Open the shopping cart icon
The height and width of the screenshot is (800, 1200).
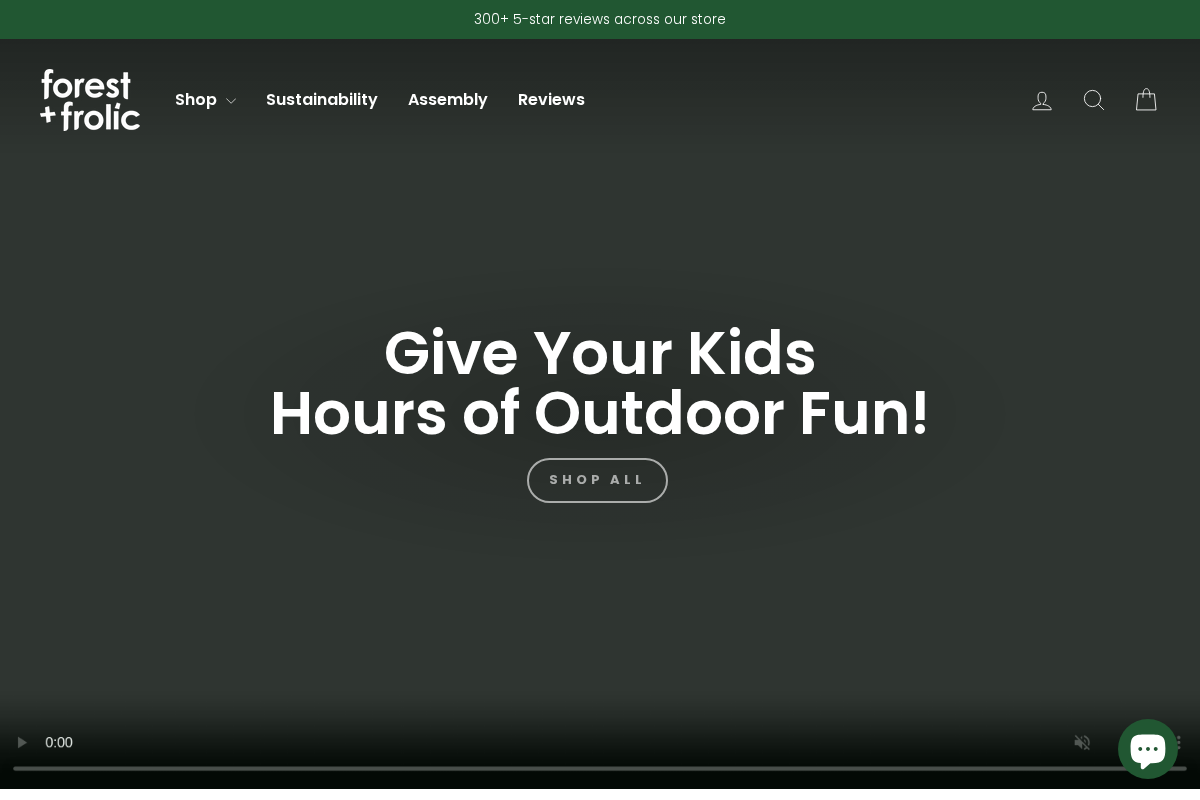(1146, 100)
